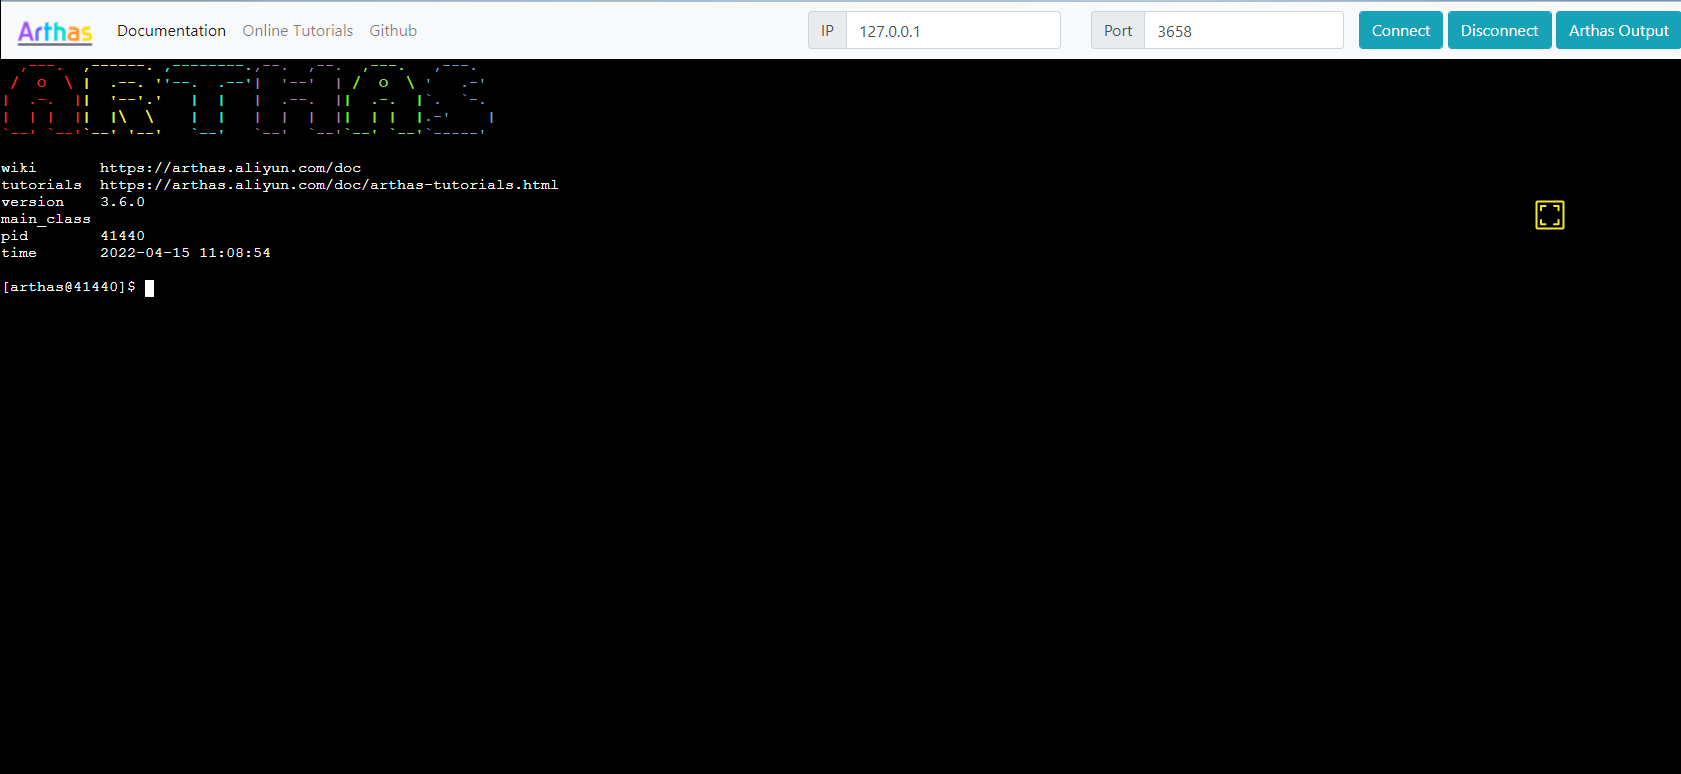1681x774 pixels.
Task: Click the 'time' label in terminal
Action: tap(18, 253)
